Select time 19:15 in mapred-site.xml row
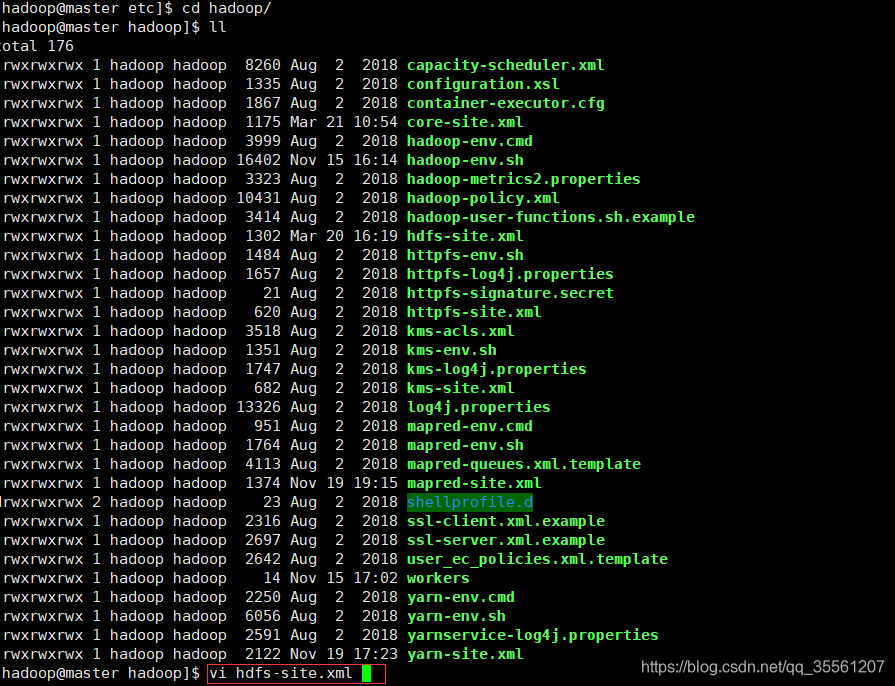Image resolution: width=895 pixels, height=686 pixels. (x=375, y=483)
